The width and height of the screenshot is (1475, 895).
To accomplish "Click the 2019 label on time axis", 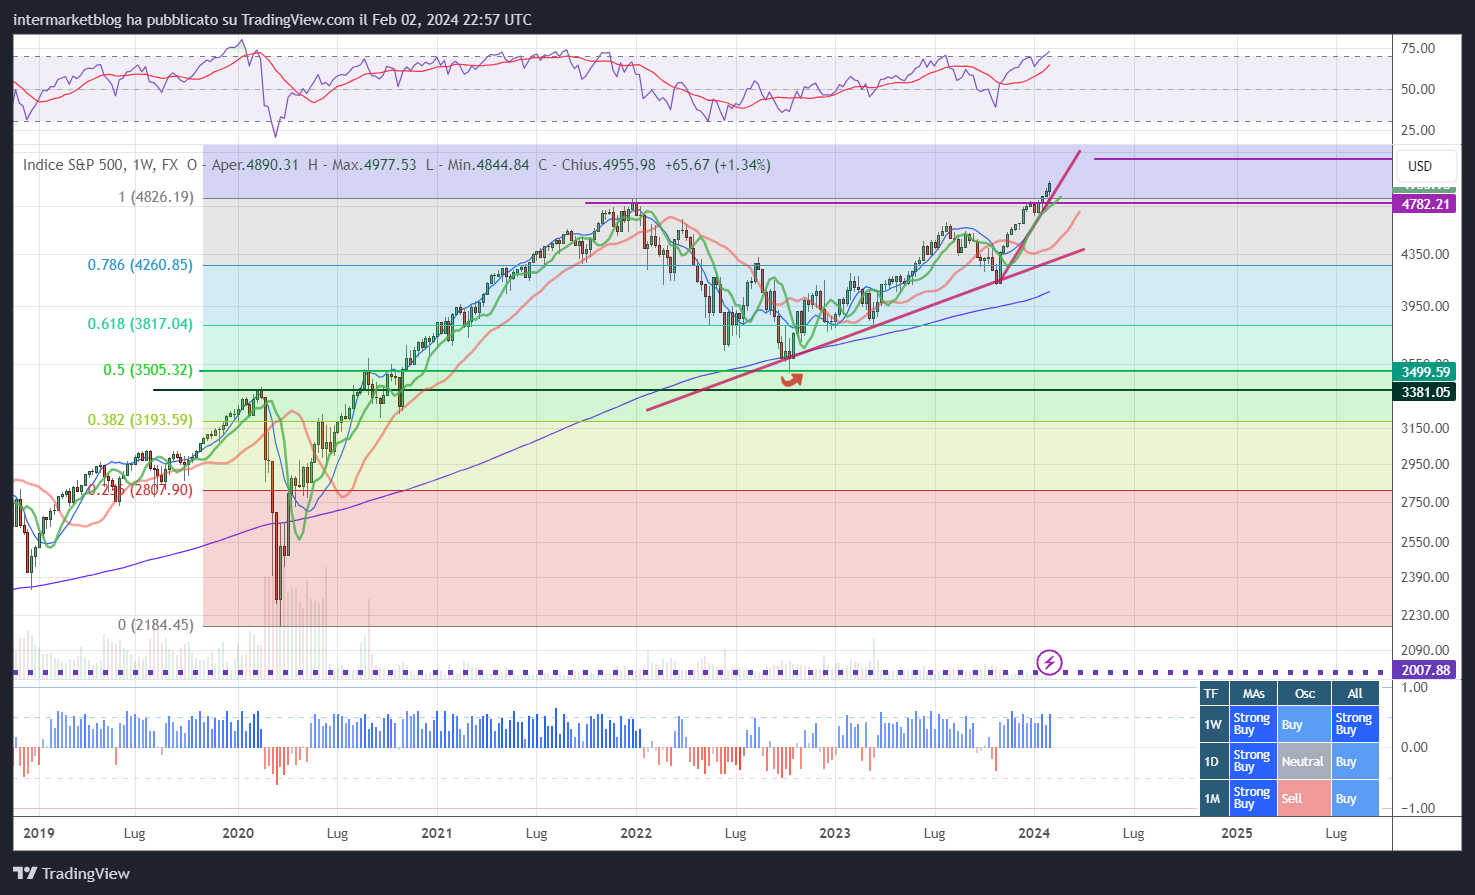I will point(38,833).
